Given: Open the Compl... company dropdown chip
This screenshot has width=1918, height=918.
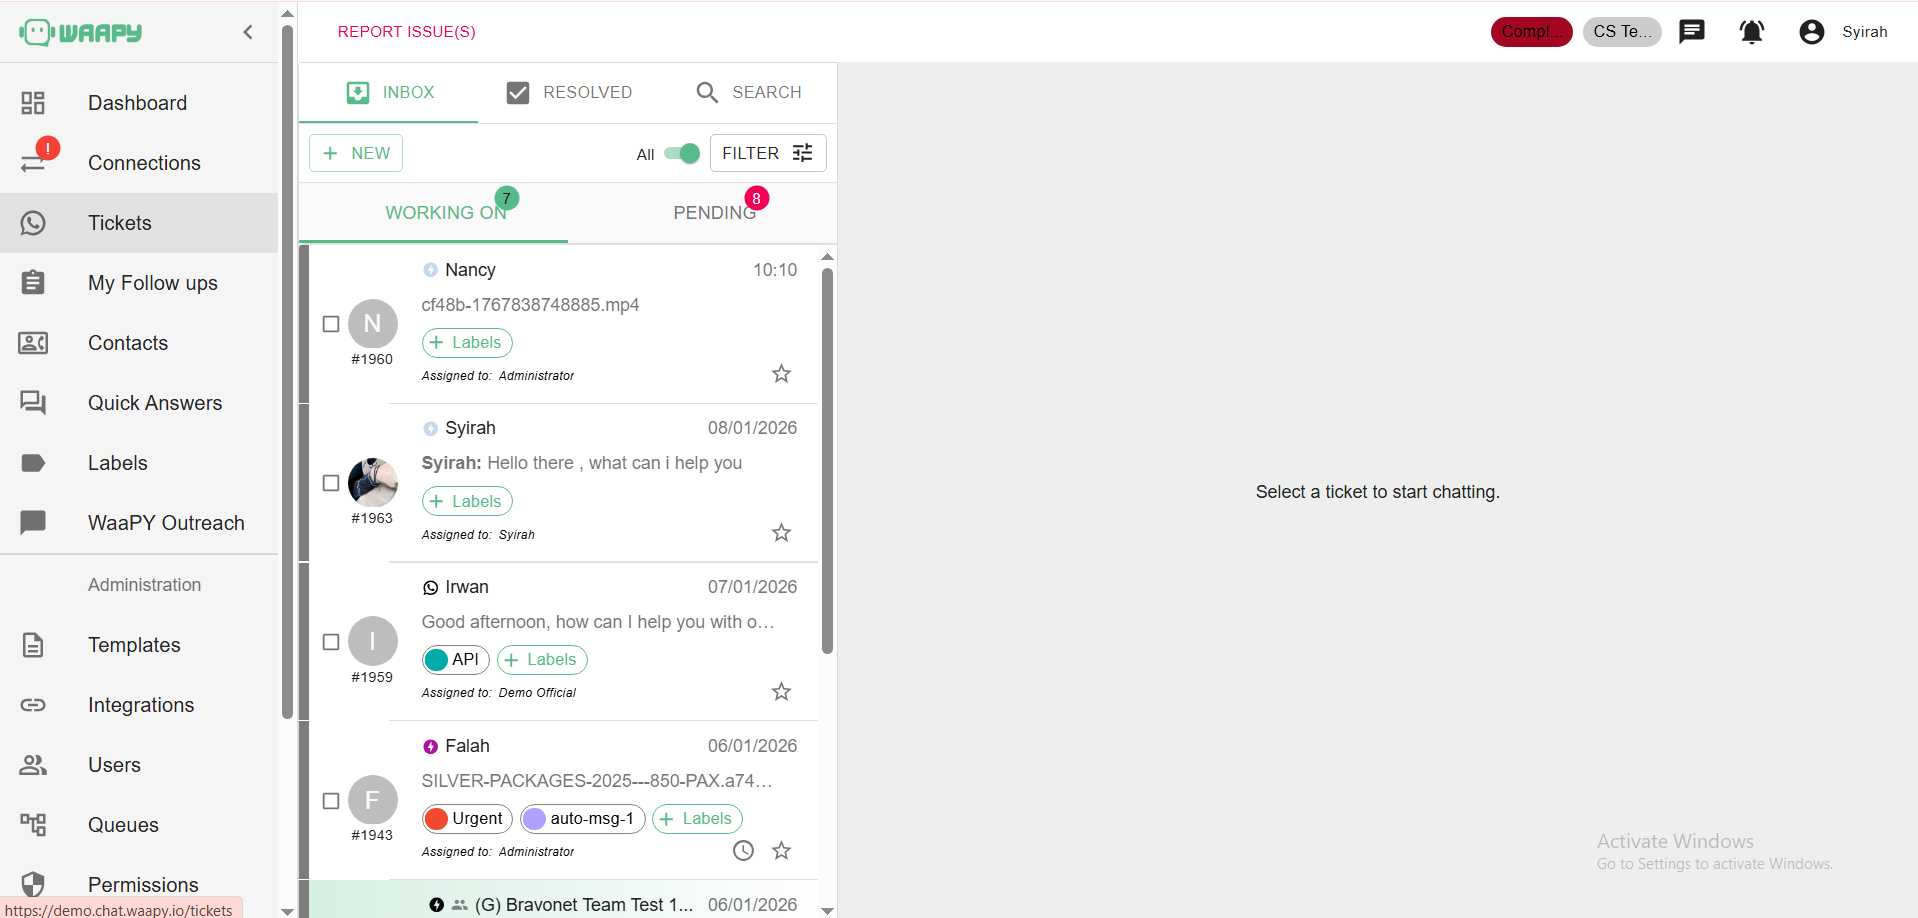Looking at the screenshot, I should click(x=1531, y=32).
